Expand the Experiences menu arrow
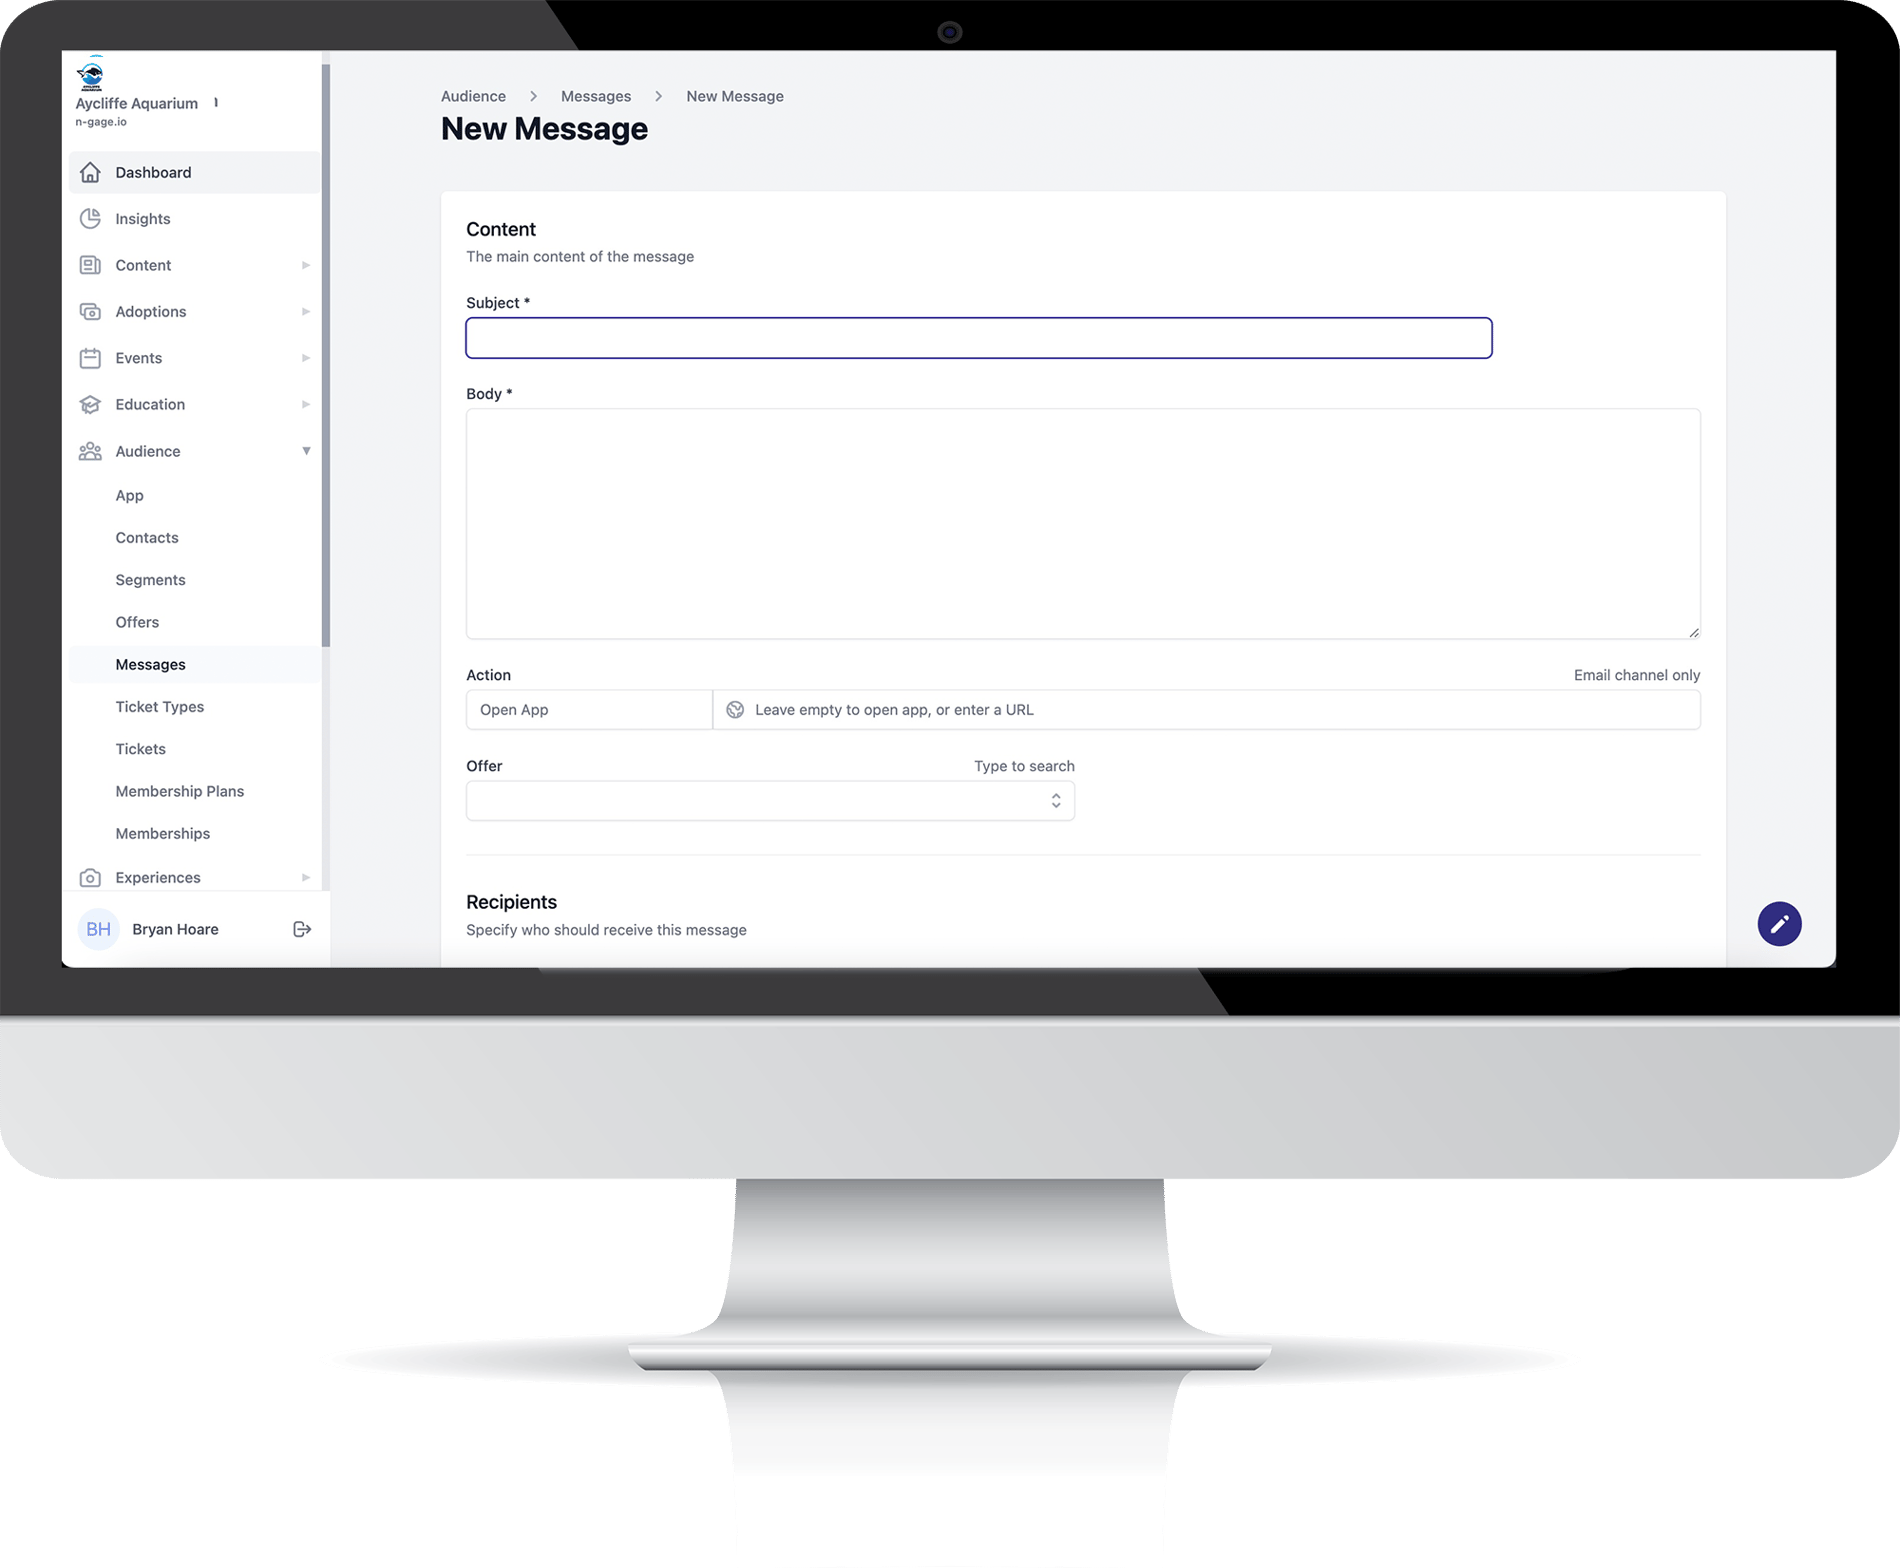The width and height of the screenshot is (1900, 1568). (306, 877)
